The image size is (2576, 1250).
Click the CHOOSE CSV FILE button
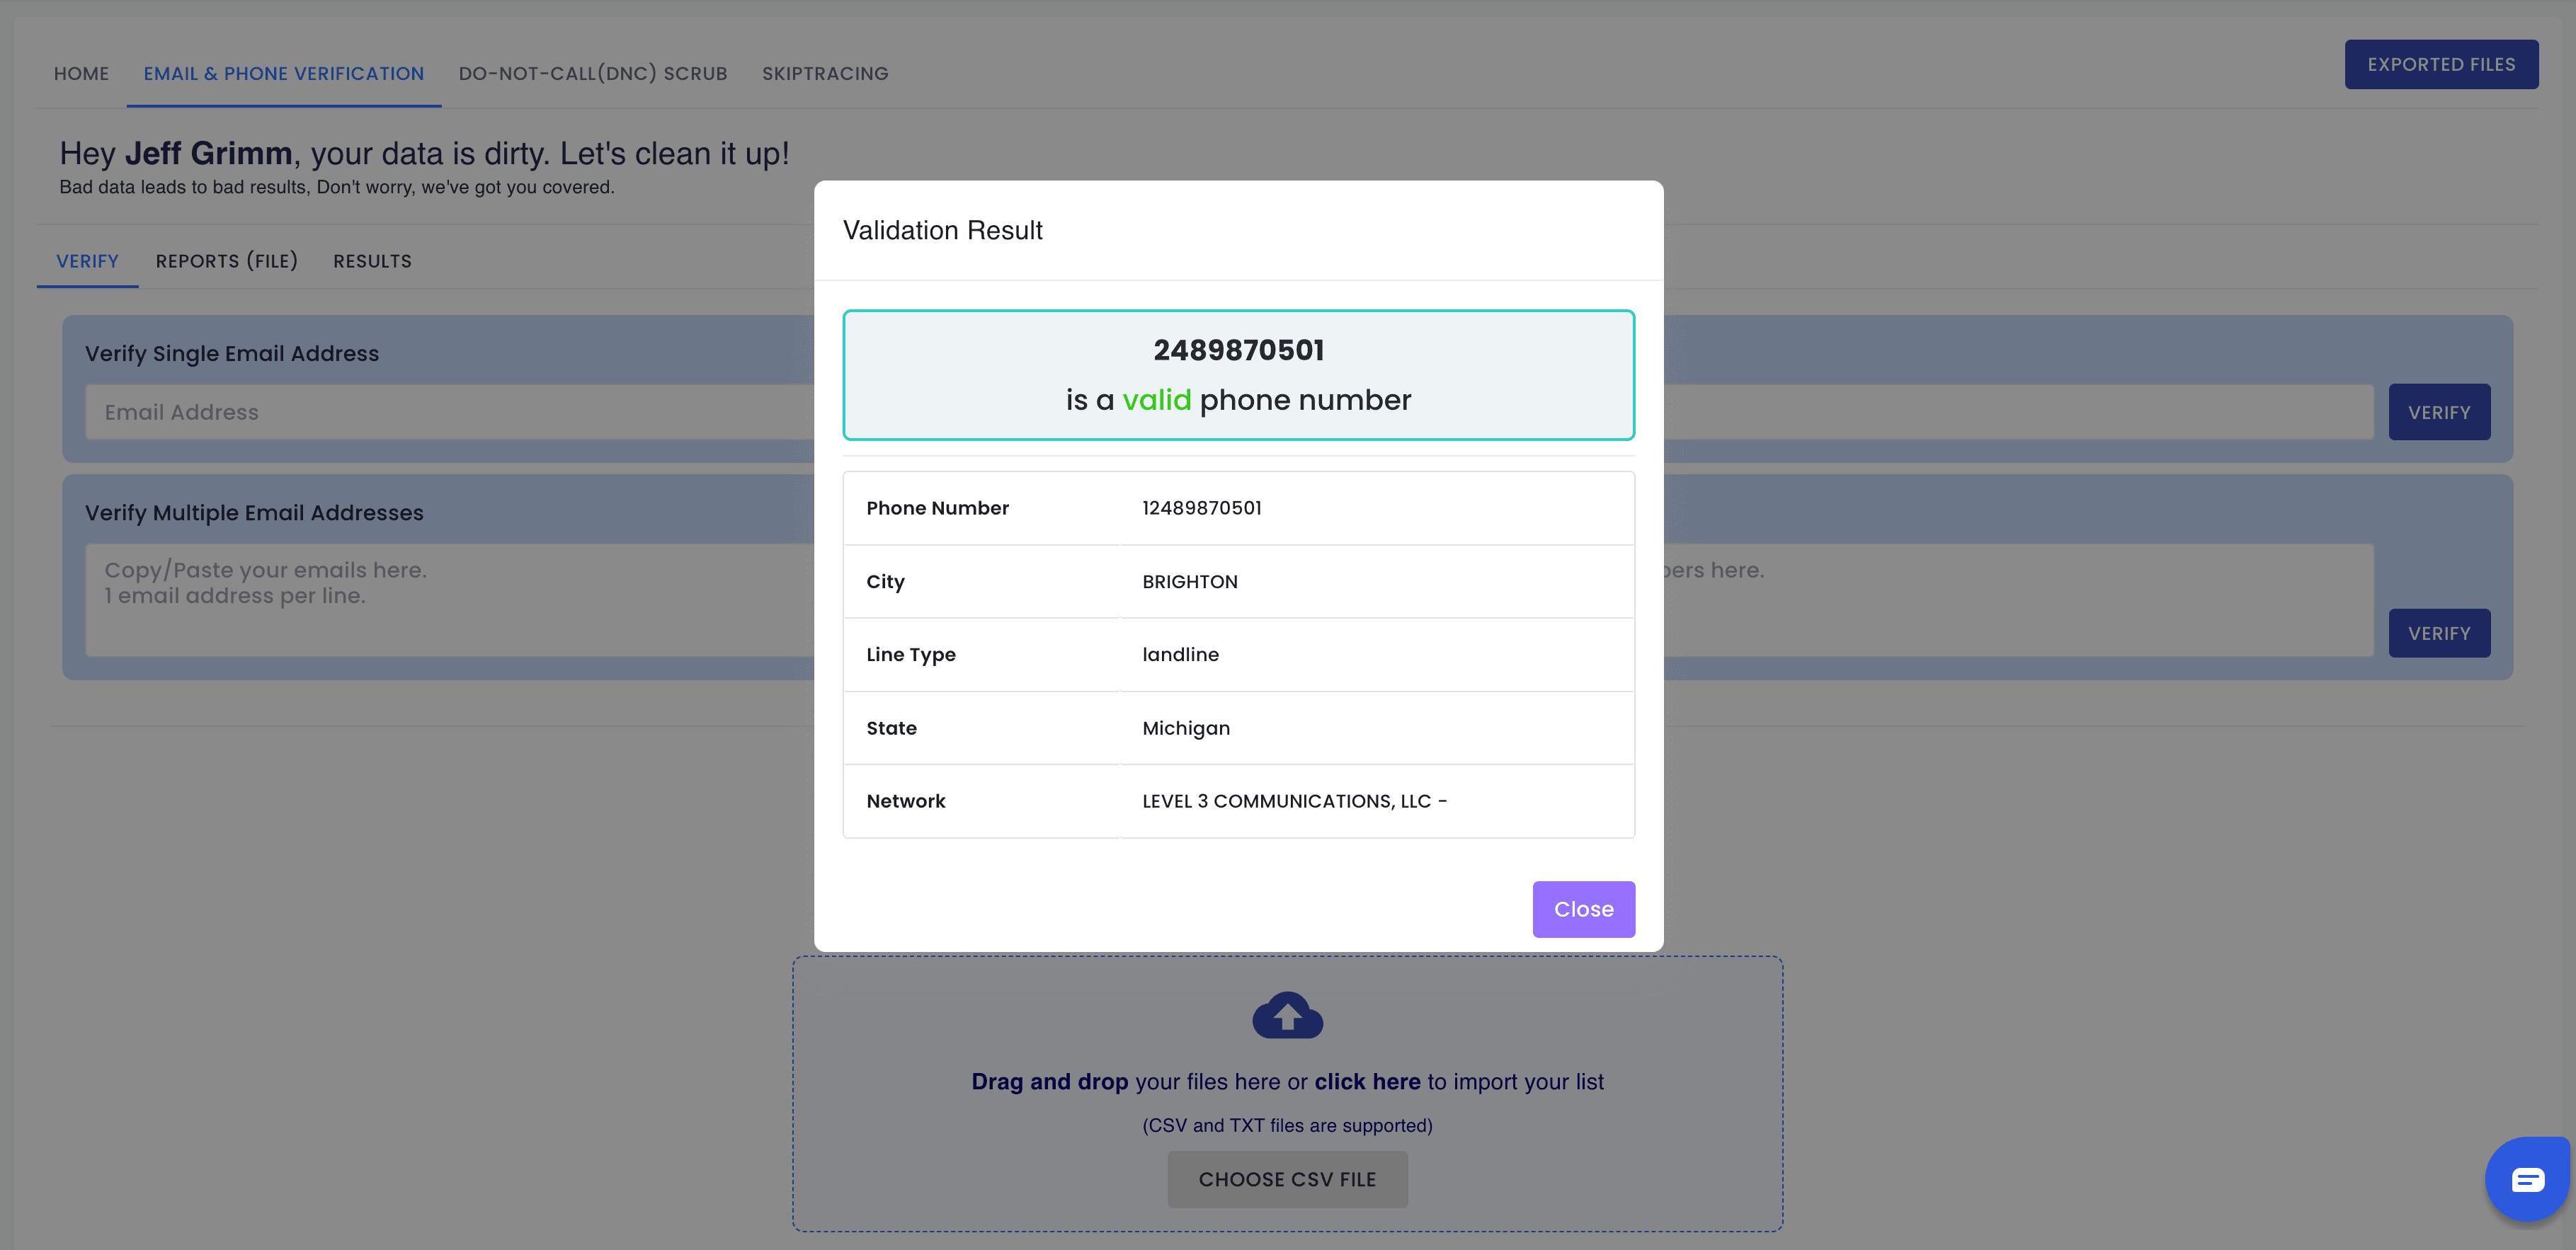(x=1287, y=1178)
